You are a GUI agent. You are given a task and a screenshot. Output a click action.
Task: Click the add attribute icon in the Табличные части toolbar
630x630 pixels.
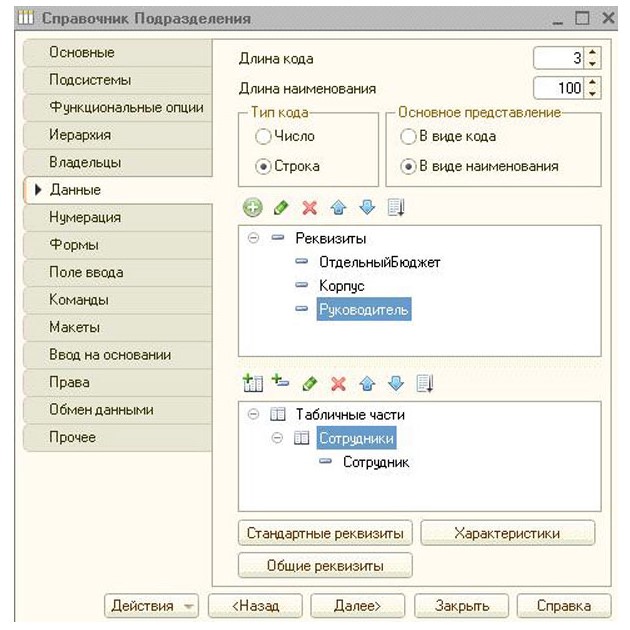coord(280,383)
